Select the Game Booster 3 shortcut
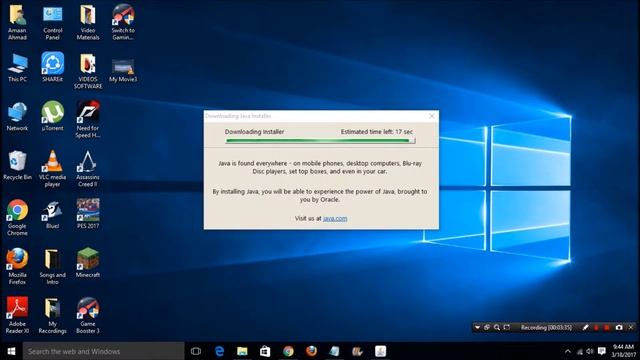Screen dimensions: 640x360 coord(88,316)
